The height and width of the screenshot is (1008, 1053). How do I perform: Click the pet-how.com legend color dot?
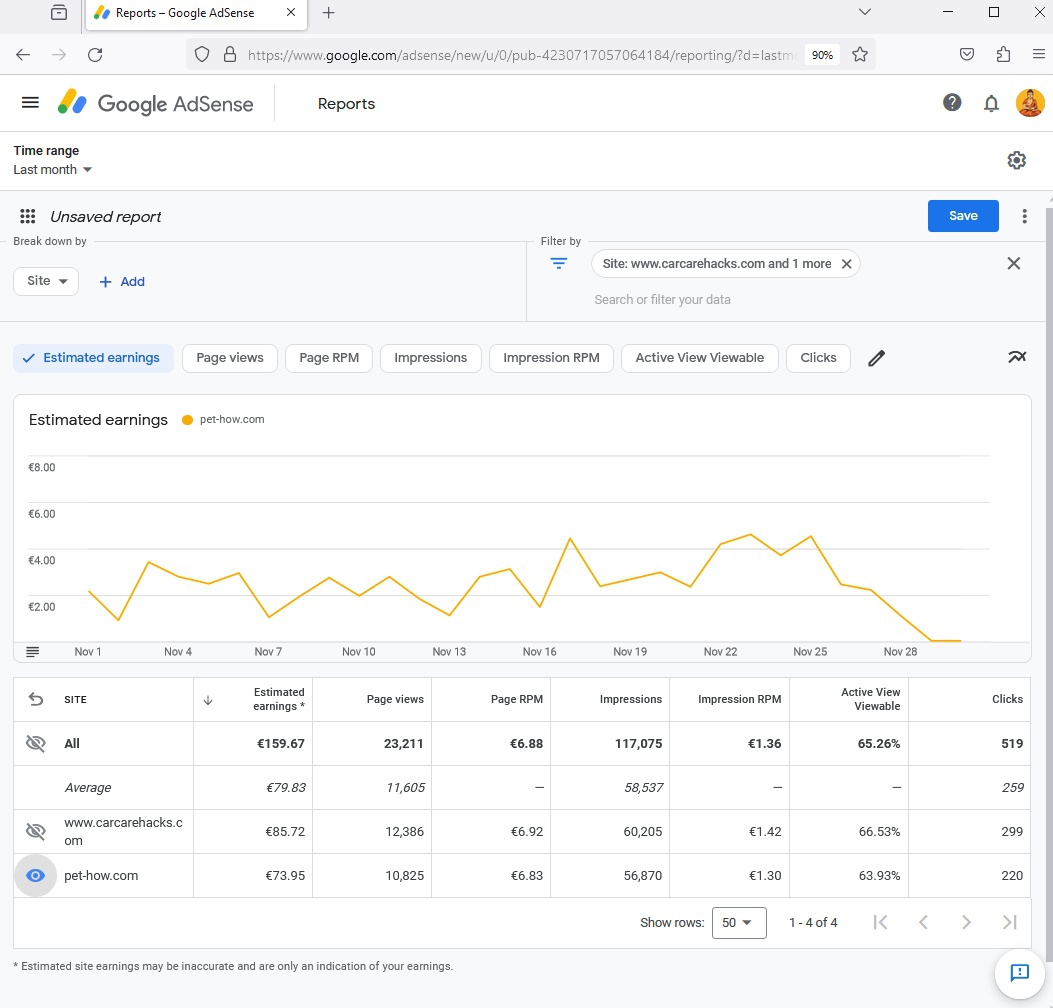click(x=187, y=420)
